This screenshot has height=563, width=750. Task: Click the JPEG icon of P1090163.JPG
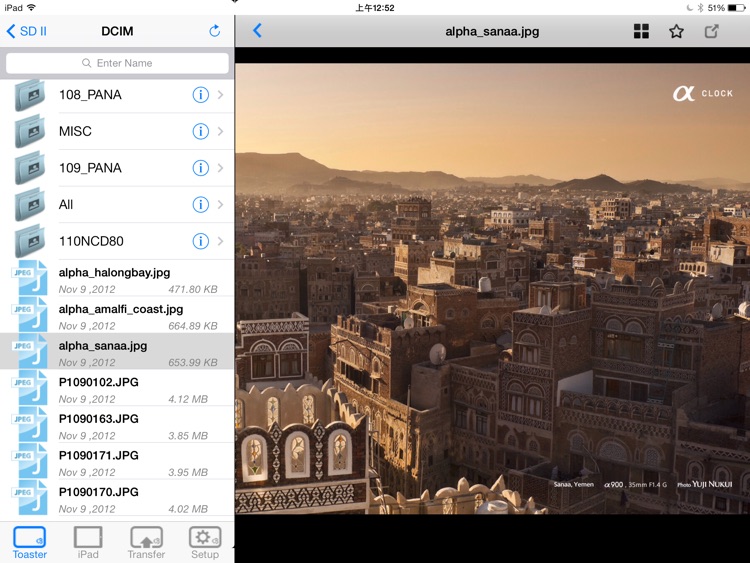click(x=30, y=424)
